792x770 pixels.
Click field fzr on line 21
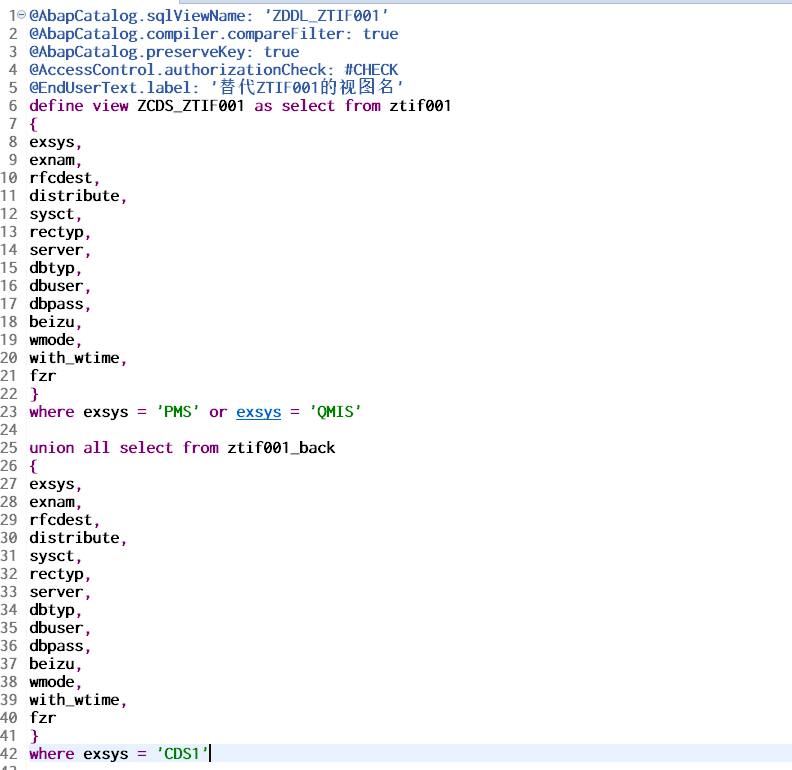[42, 376]
